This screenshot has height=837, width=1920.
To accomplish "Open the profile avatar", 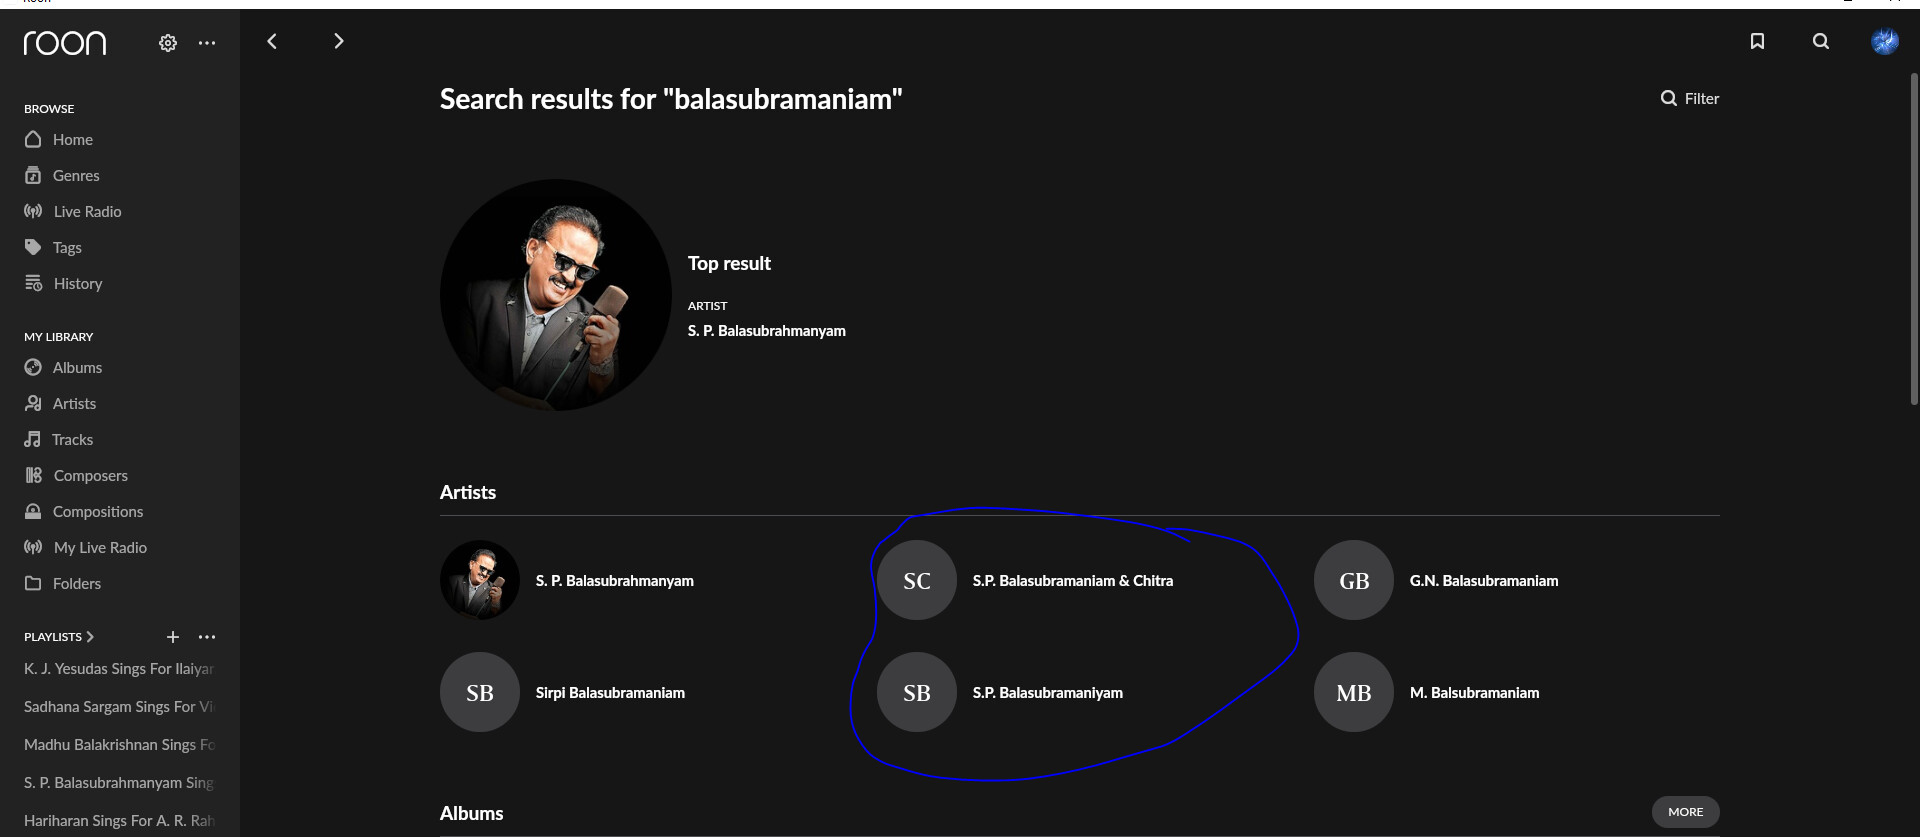I will (1885, 41).
